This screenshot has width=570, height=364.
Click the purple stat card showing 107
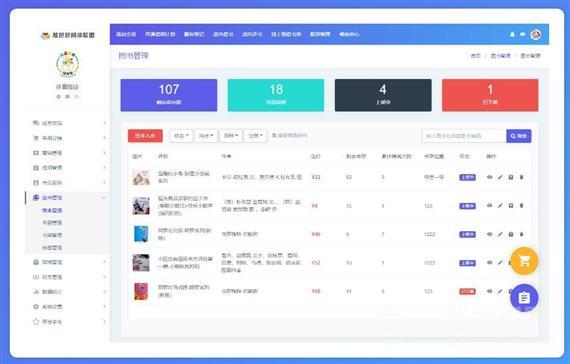[x=169, y=95]
